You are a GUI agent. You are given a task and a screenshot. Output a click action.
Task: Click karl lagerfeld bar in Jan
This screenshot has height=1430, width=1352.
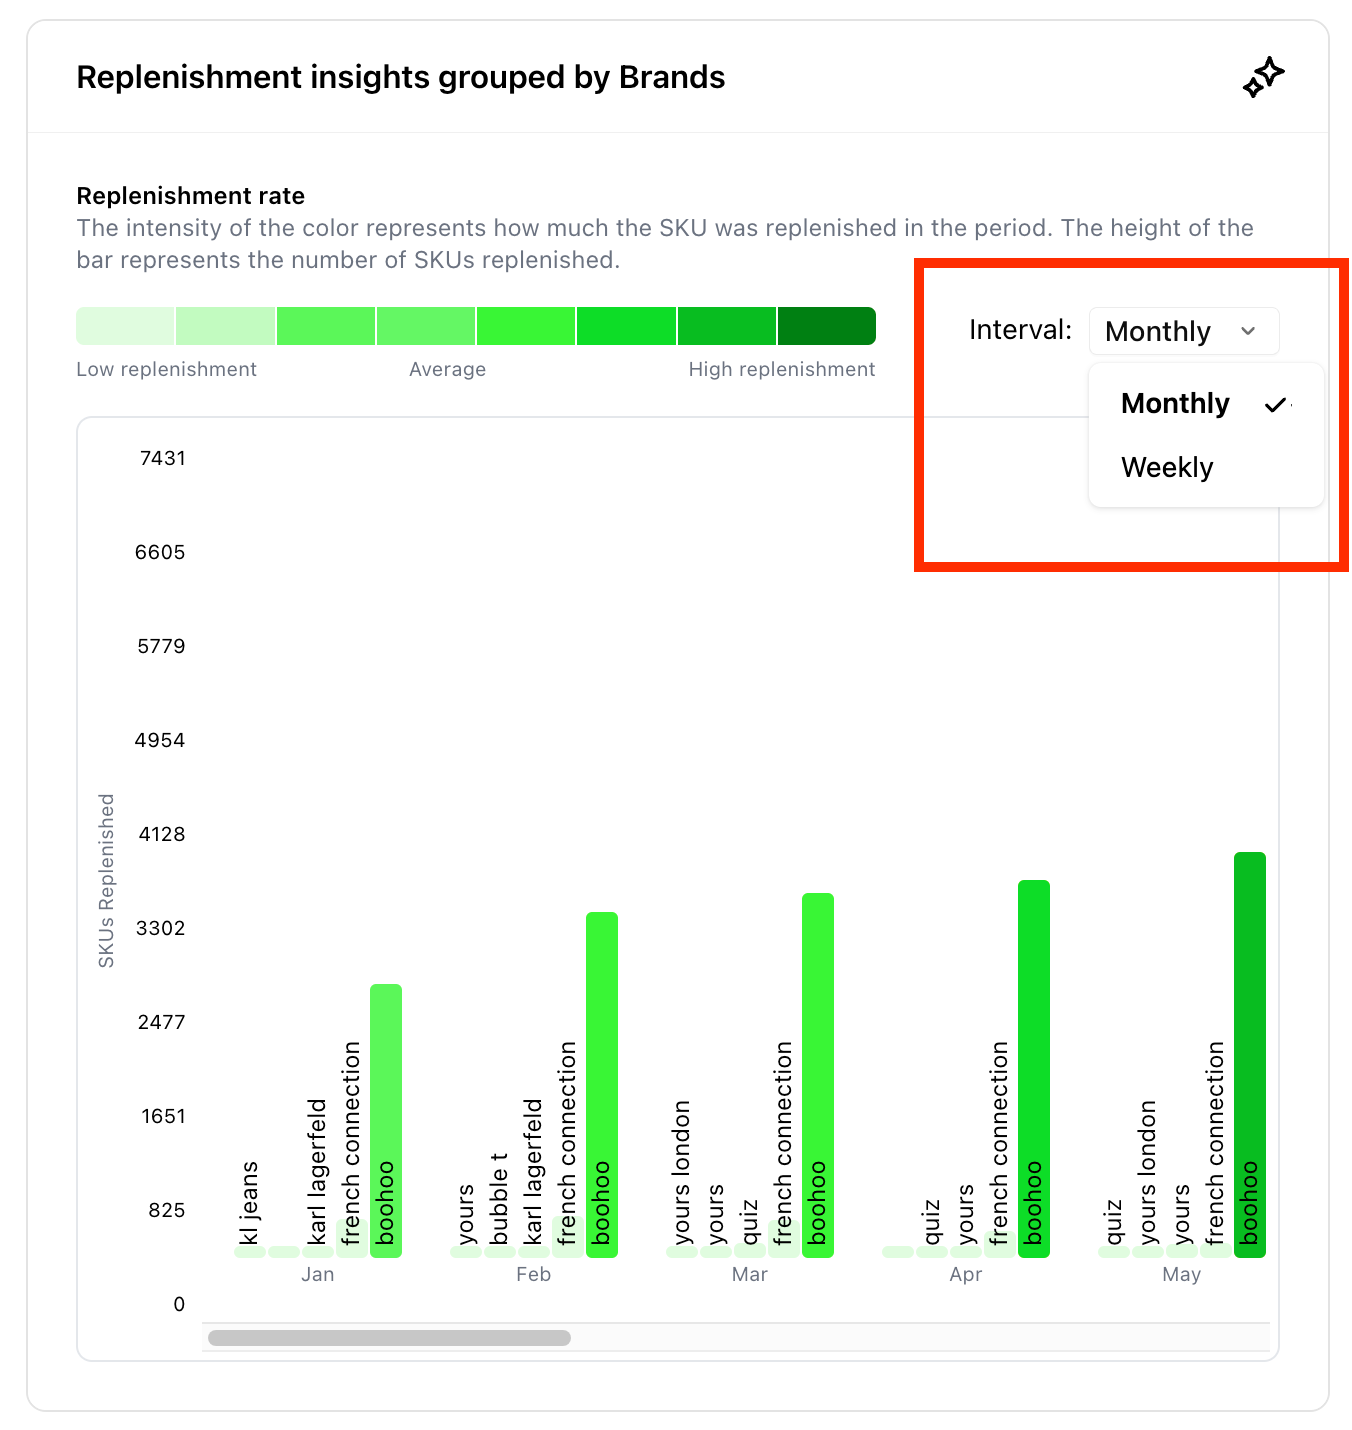pos(318,1251)
